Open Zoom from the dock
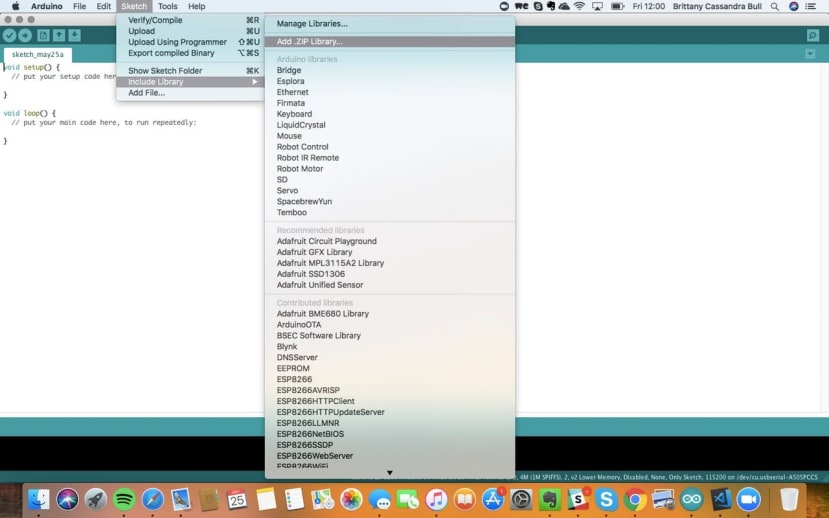Viewport: 829px width, 518px height. [x=748, y=499]
